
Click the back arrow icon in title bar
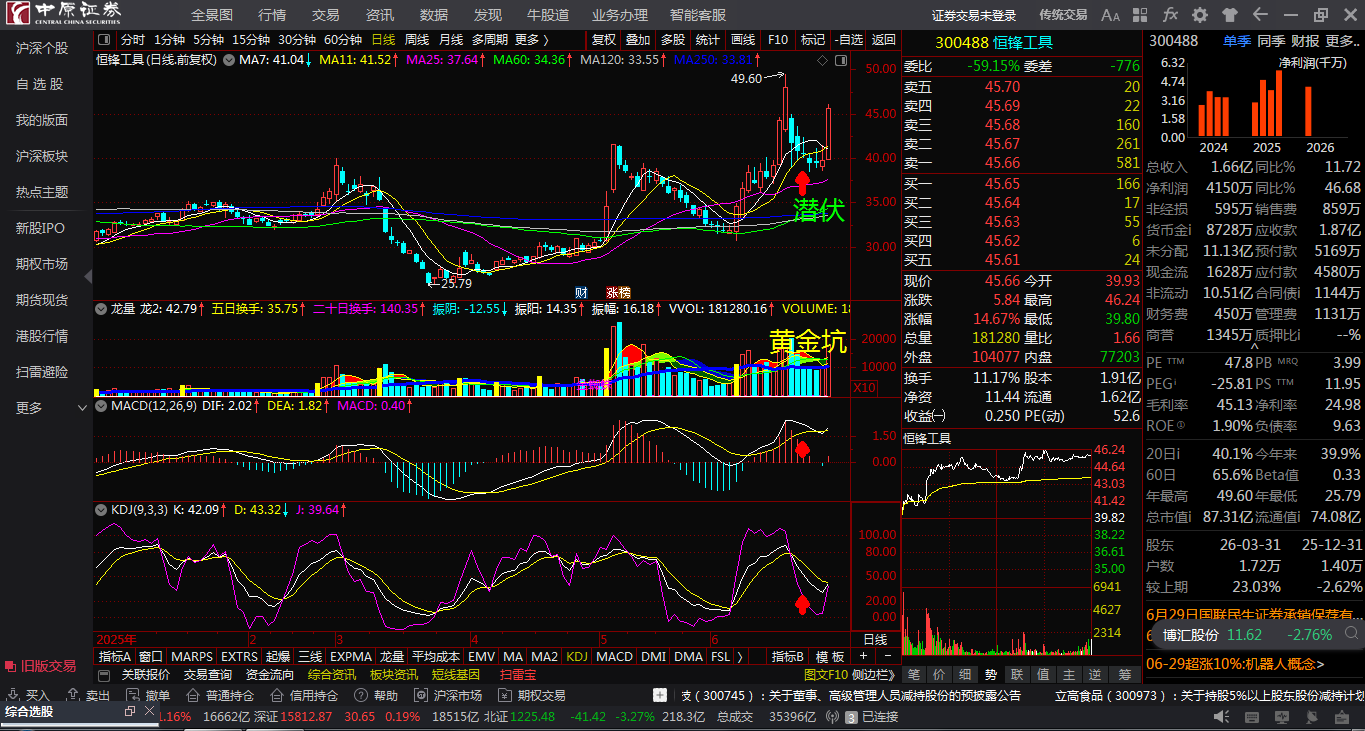click(x=1260, y=15)
